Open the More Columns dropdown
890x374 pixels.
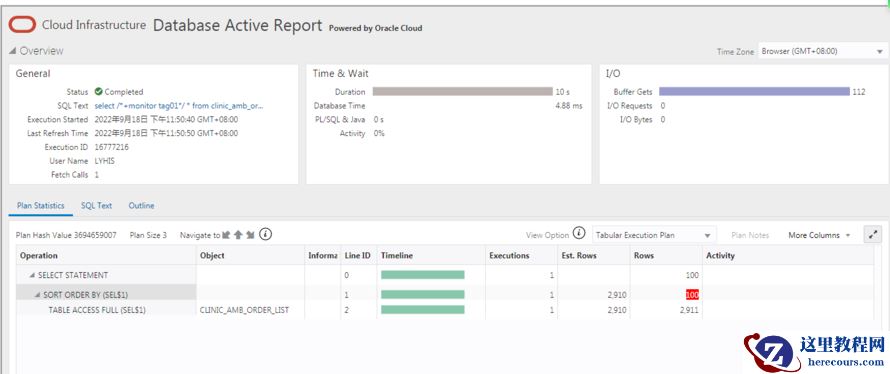819,235
